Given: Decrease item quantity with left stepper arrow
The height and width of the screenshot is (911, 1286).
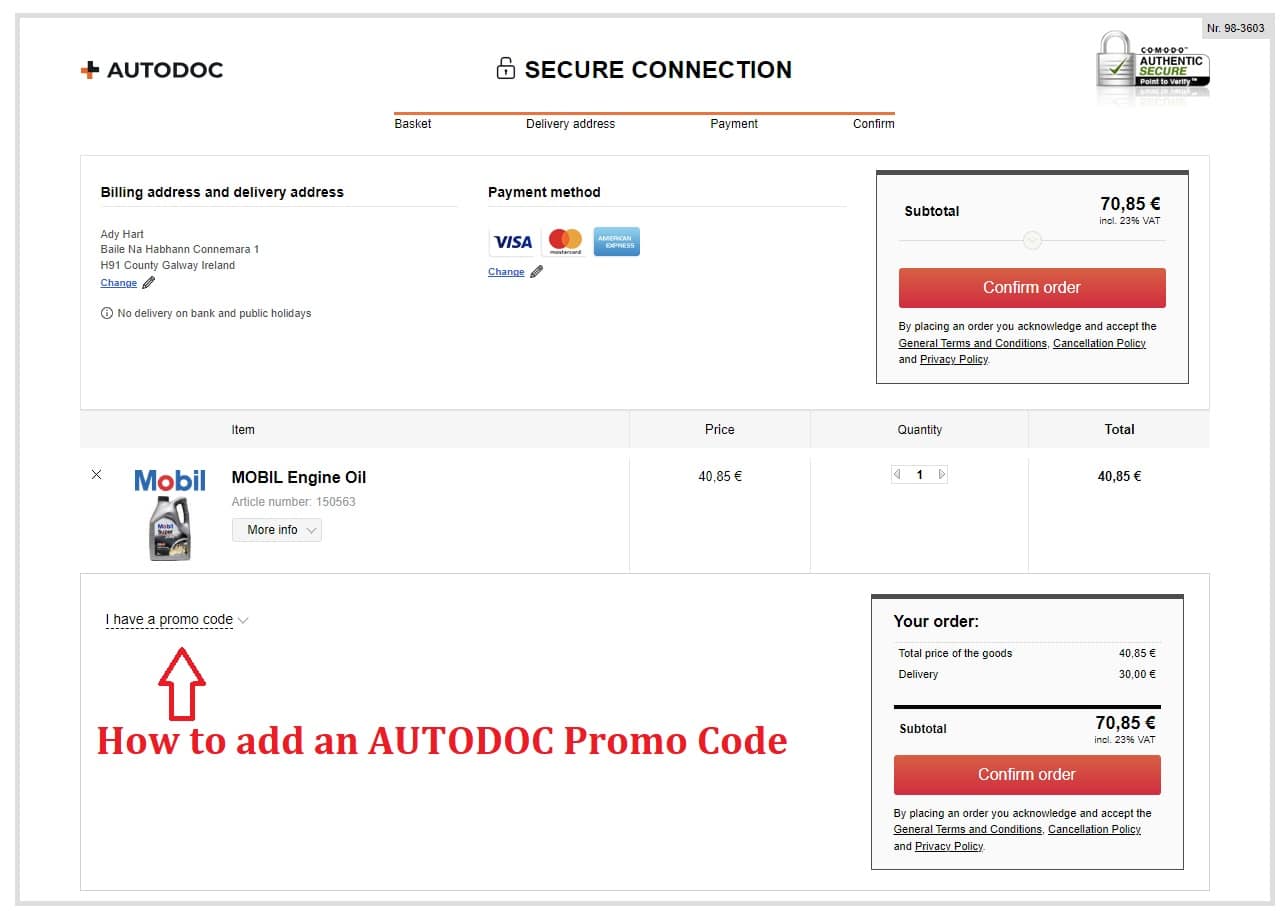Looking at the screenshot, I should (x=897, y=474).
